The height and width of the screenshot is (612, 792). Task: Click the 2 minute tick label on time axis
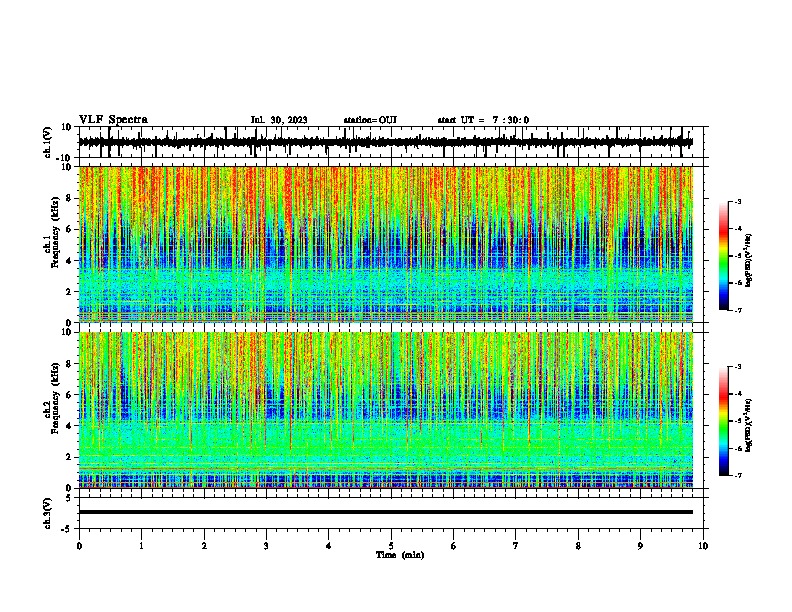point(204,546)
